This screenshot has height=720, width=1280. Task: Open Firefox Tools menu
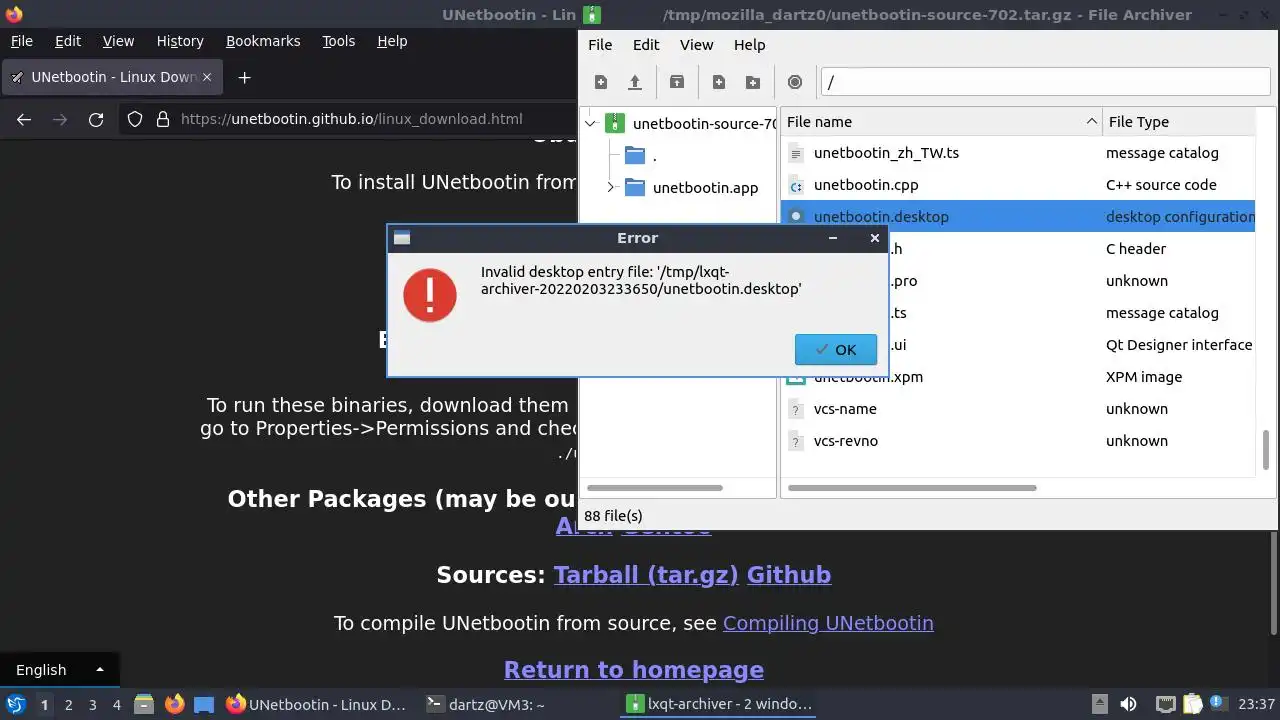338,41
